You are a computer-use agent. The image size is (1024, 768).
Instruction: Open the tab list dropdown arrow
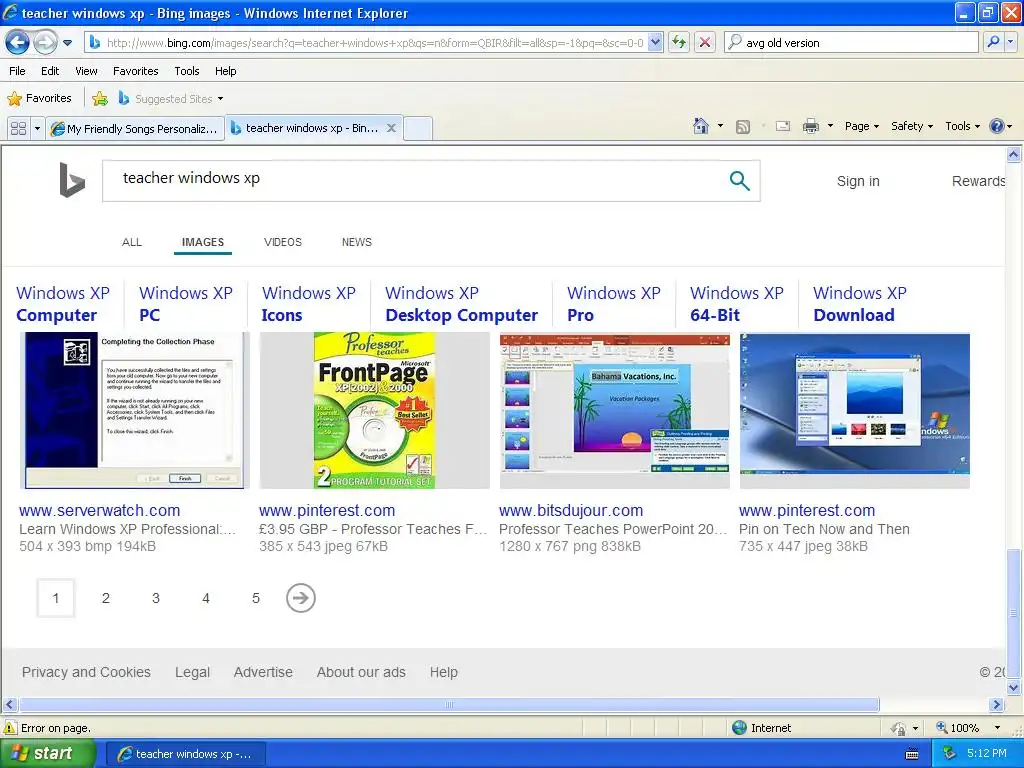(x=37, y=129)
